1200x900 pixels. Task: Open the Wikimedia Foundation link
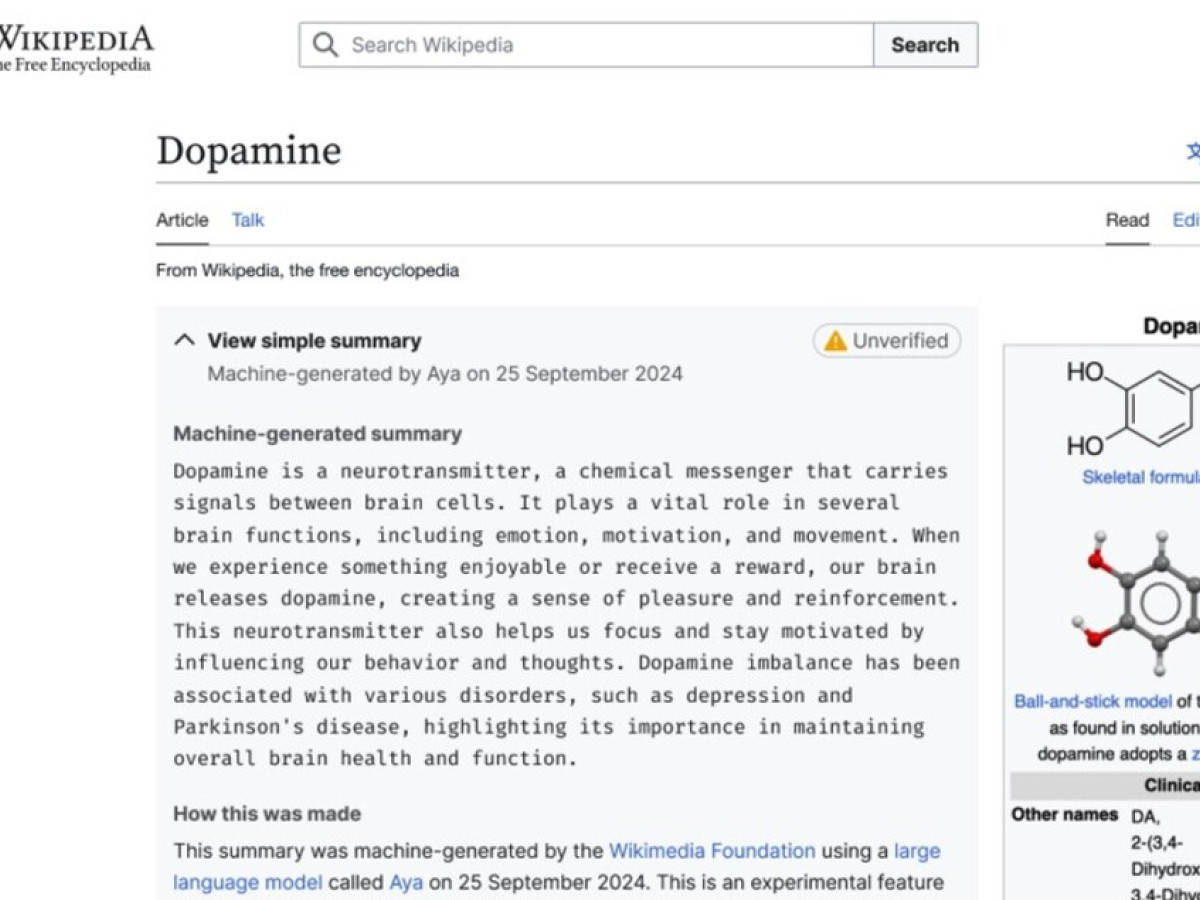(712, 851)
